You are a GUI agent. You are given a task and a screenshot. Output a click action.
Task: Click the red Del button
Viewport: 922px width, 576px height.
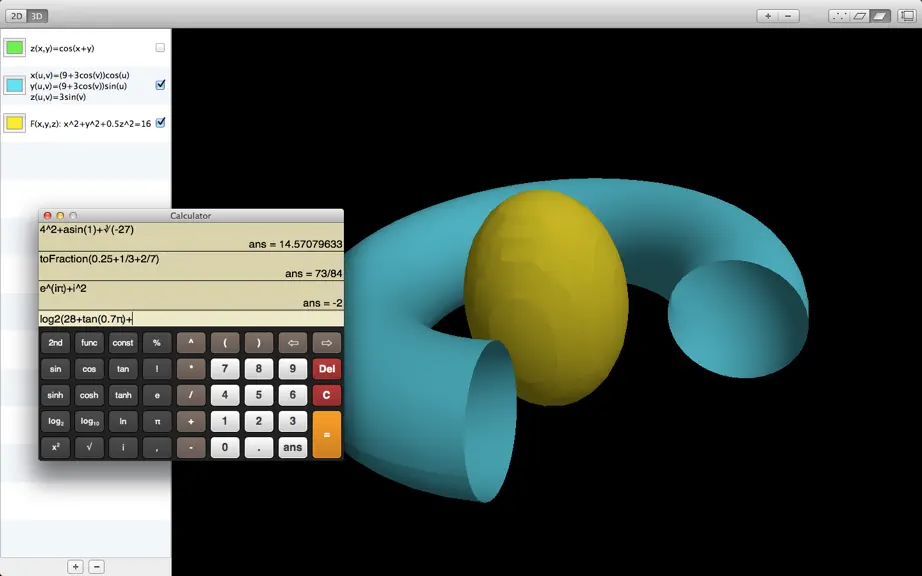326,369
